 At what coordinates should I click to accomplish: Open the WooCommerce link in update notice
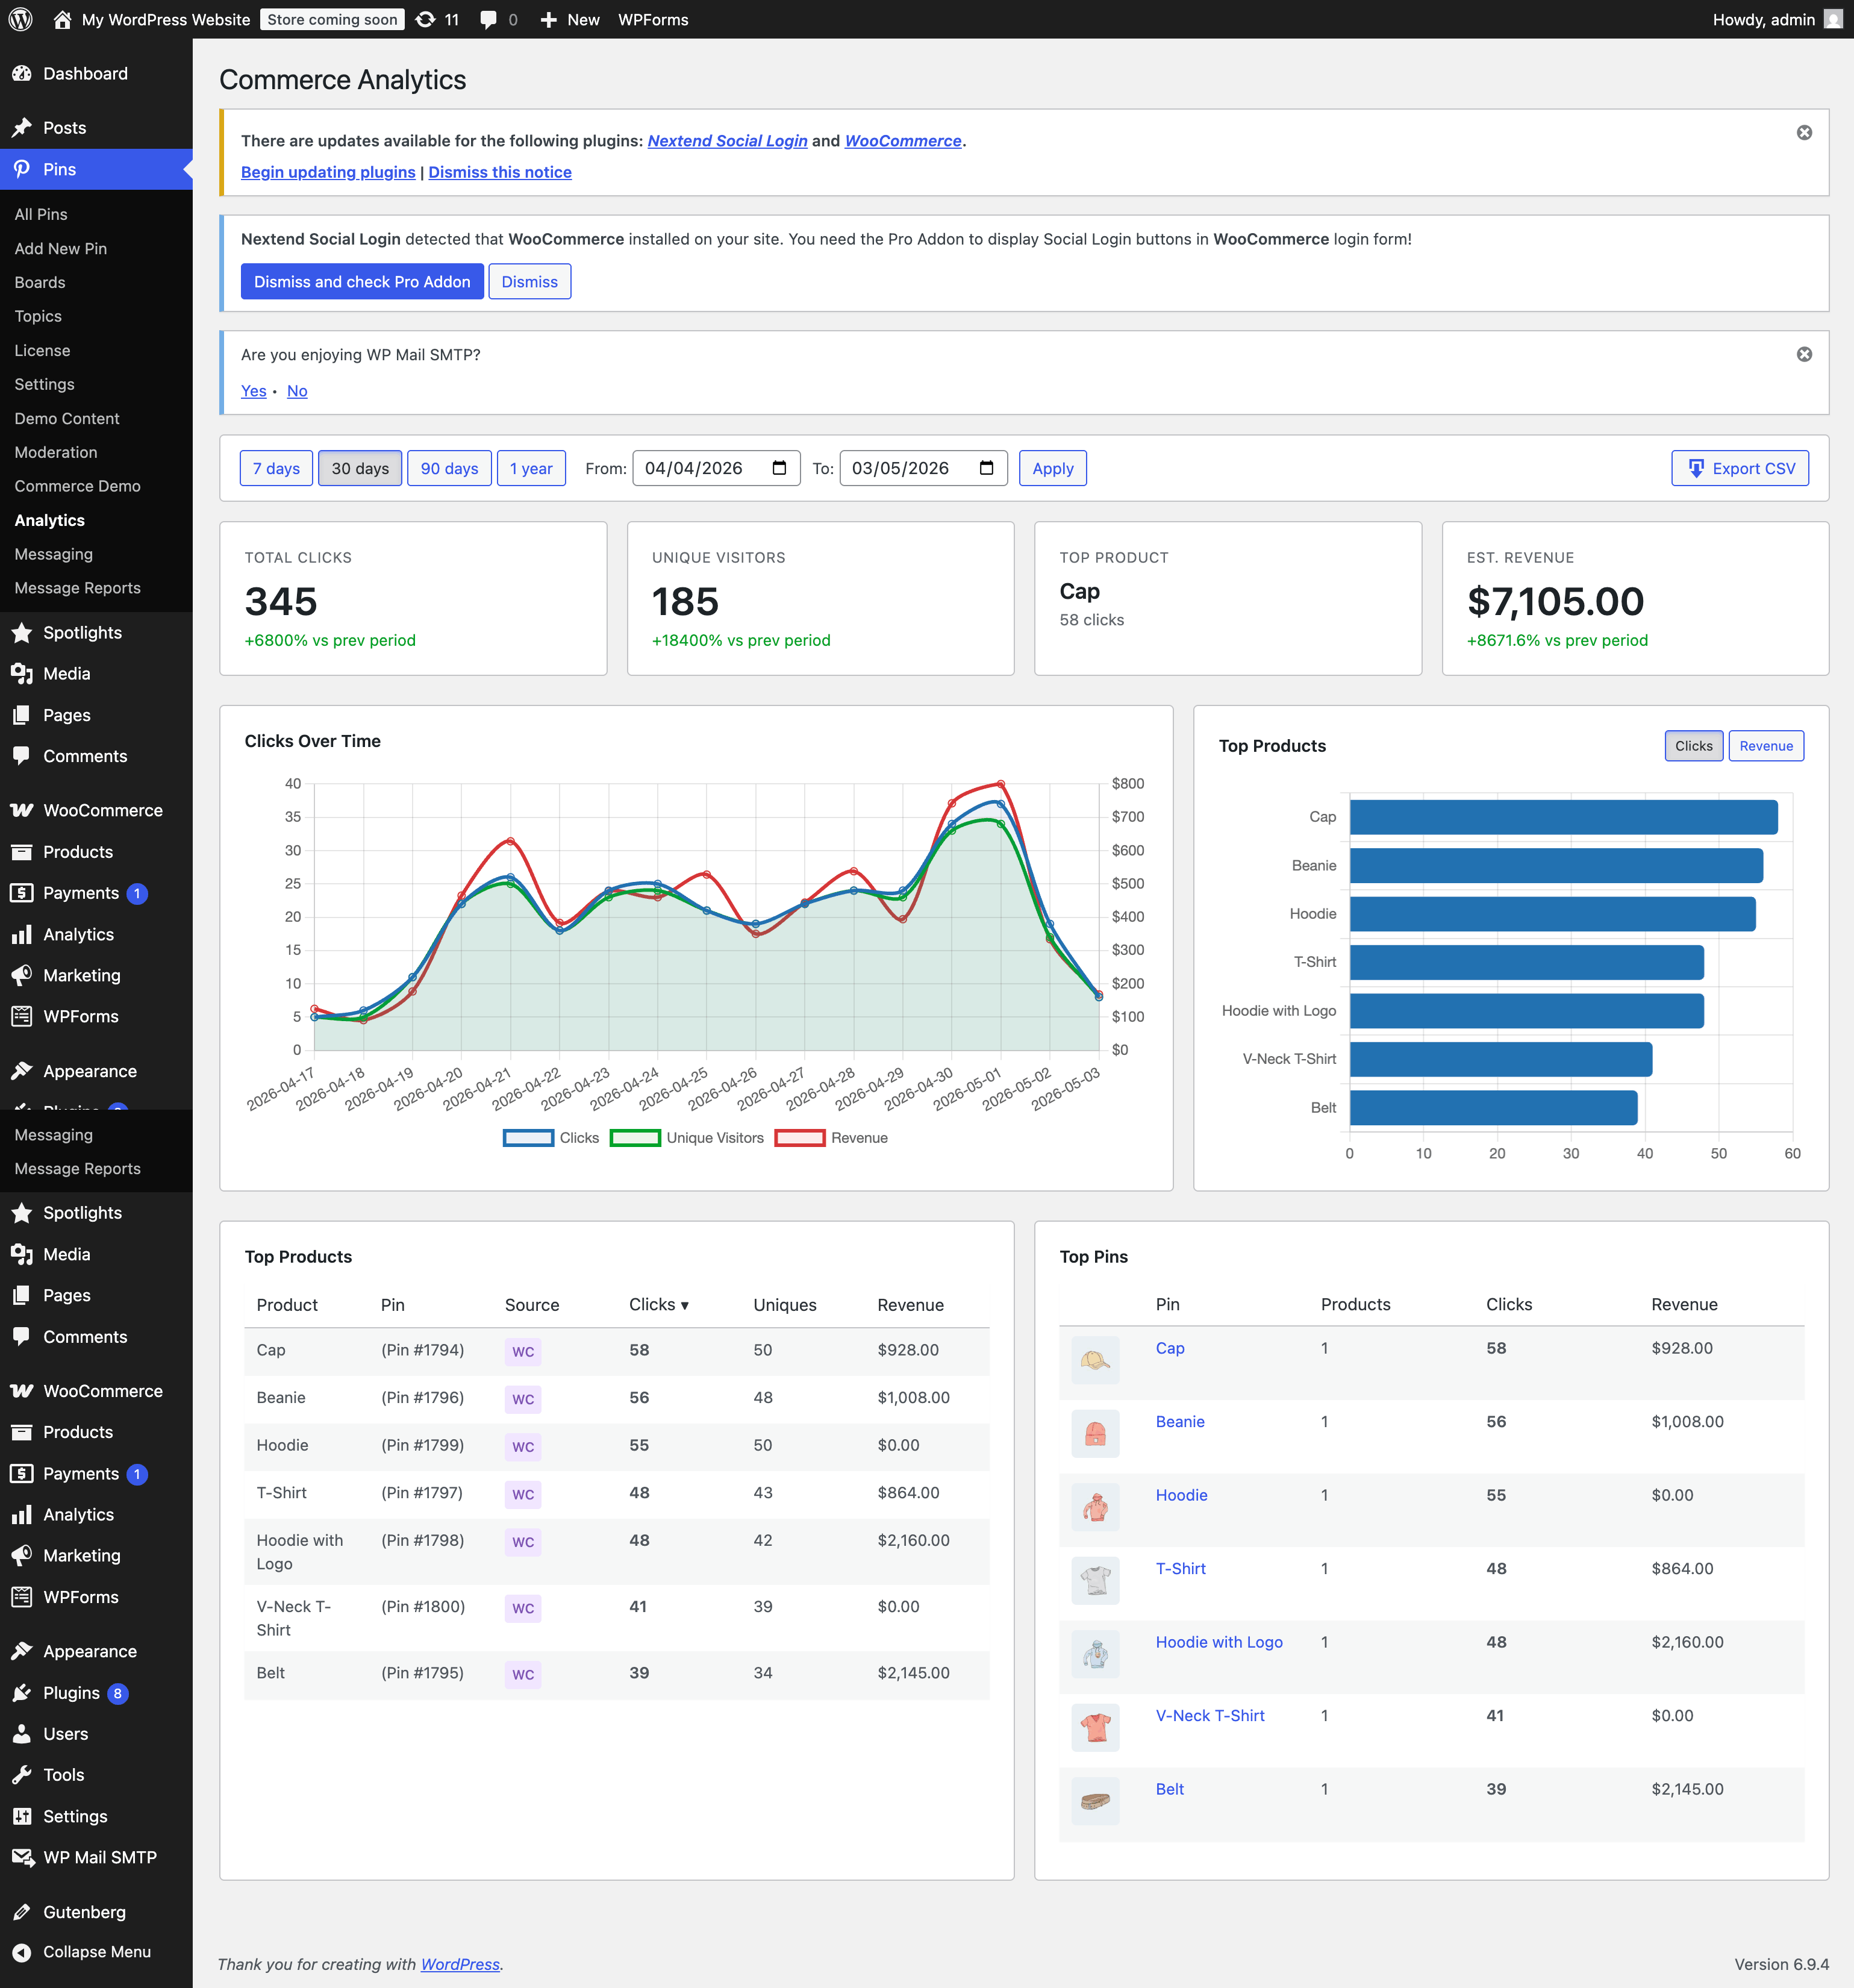pos(903,141)
